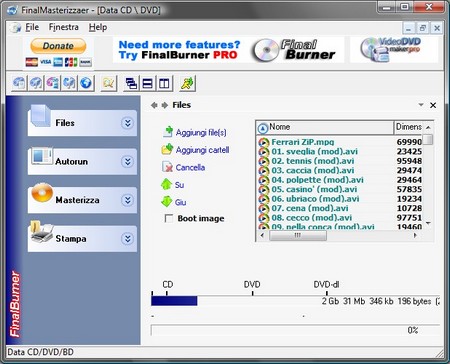
Task: Select 04. polpette (mod).avi in list
Action: (317, 180)
